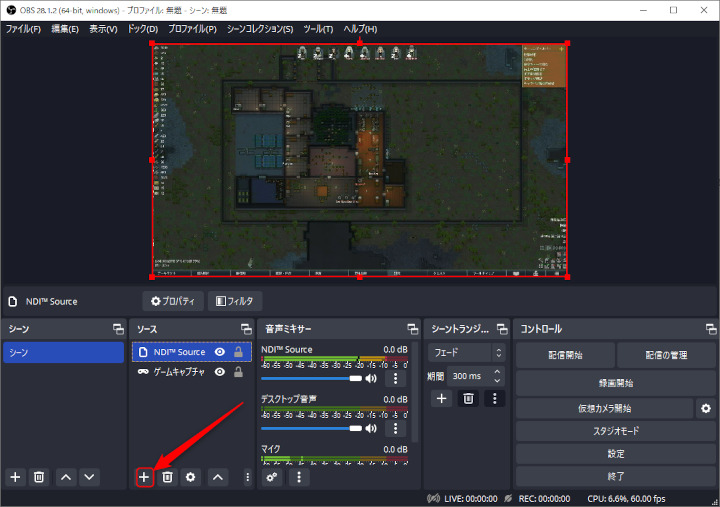The image size is (720, 507).
Task: Open virtual camera settings gear
Action: (706, 408)
